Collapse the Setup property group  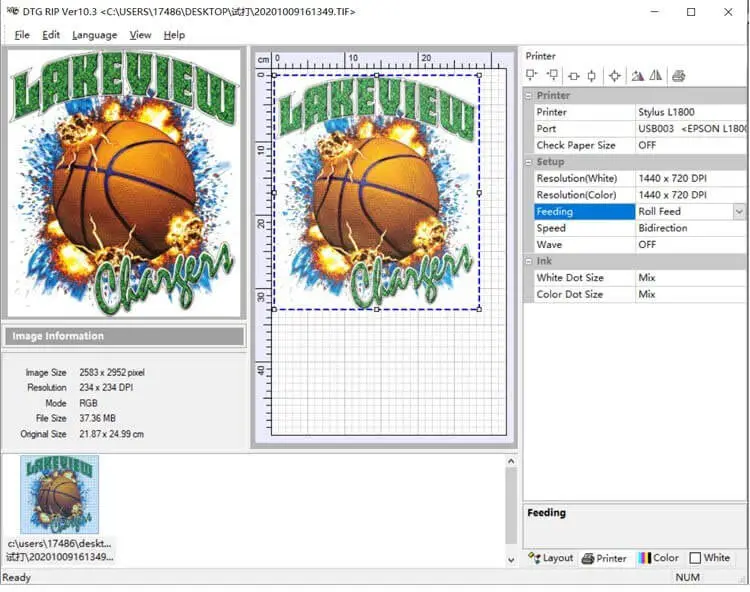pyautogui.click(x=529, y=162)
